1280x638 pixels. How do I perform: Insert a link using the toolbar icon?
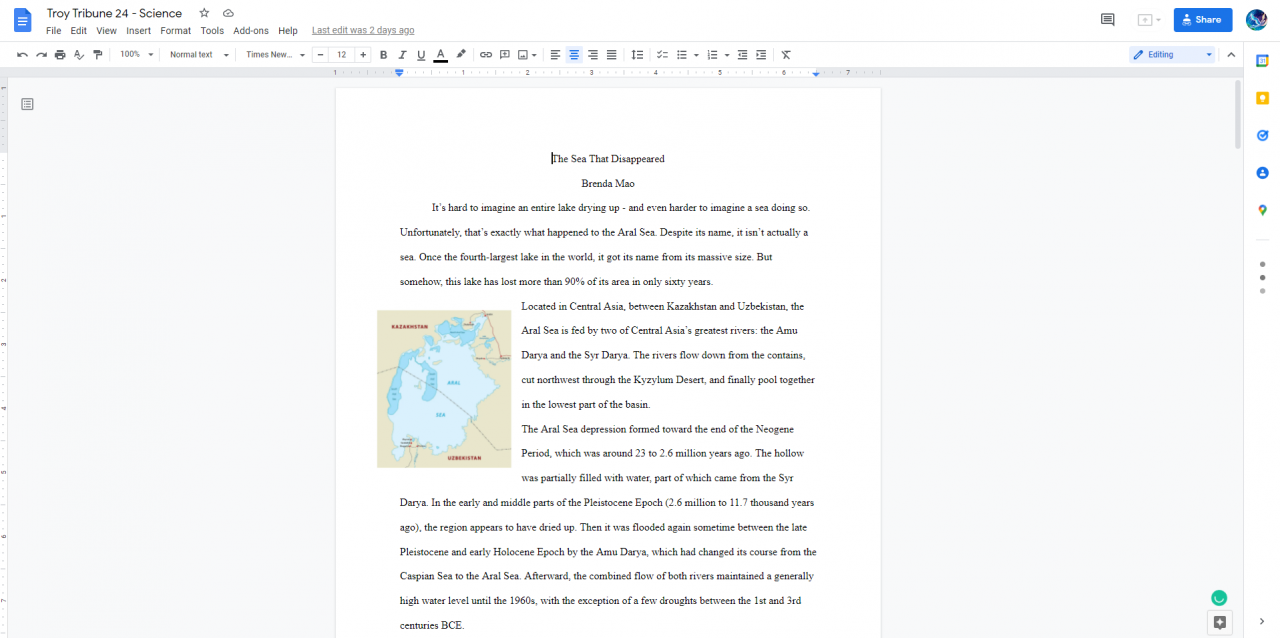(x=486, y=55)
